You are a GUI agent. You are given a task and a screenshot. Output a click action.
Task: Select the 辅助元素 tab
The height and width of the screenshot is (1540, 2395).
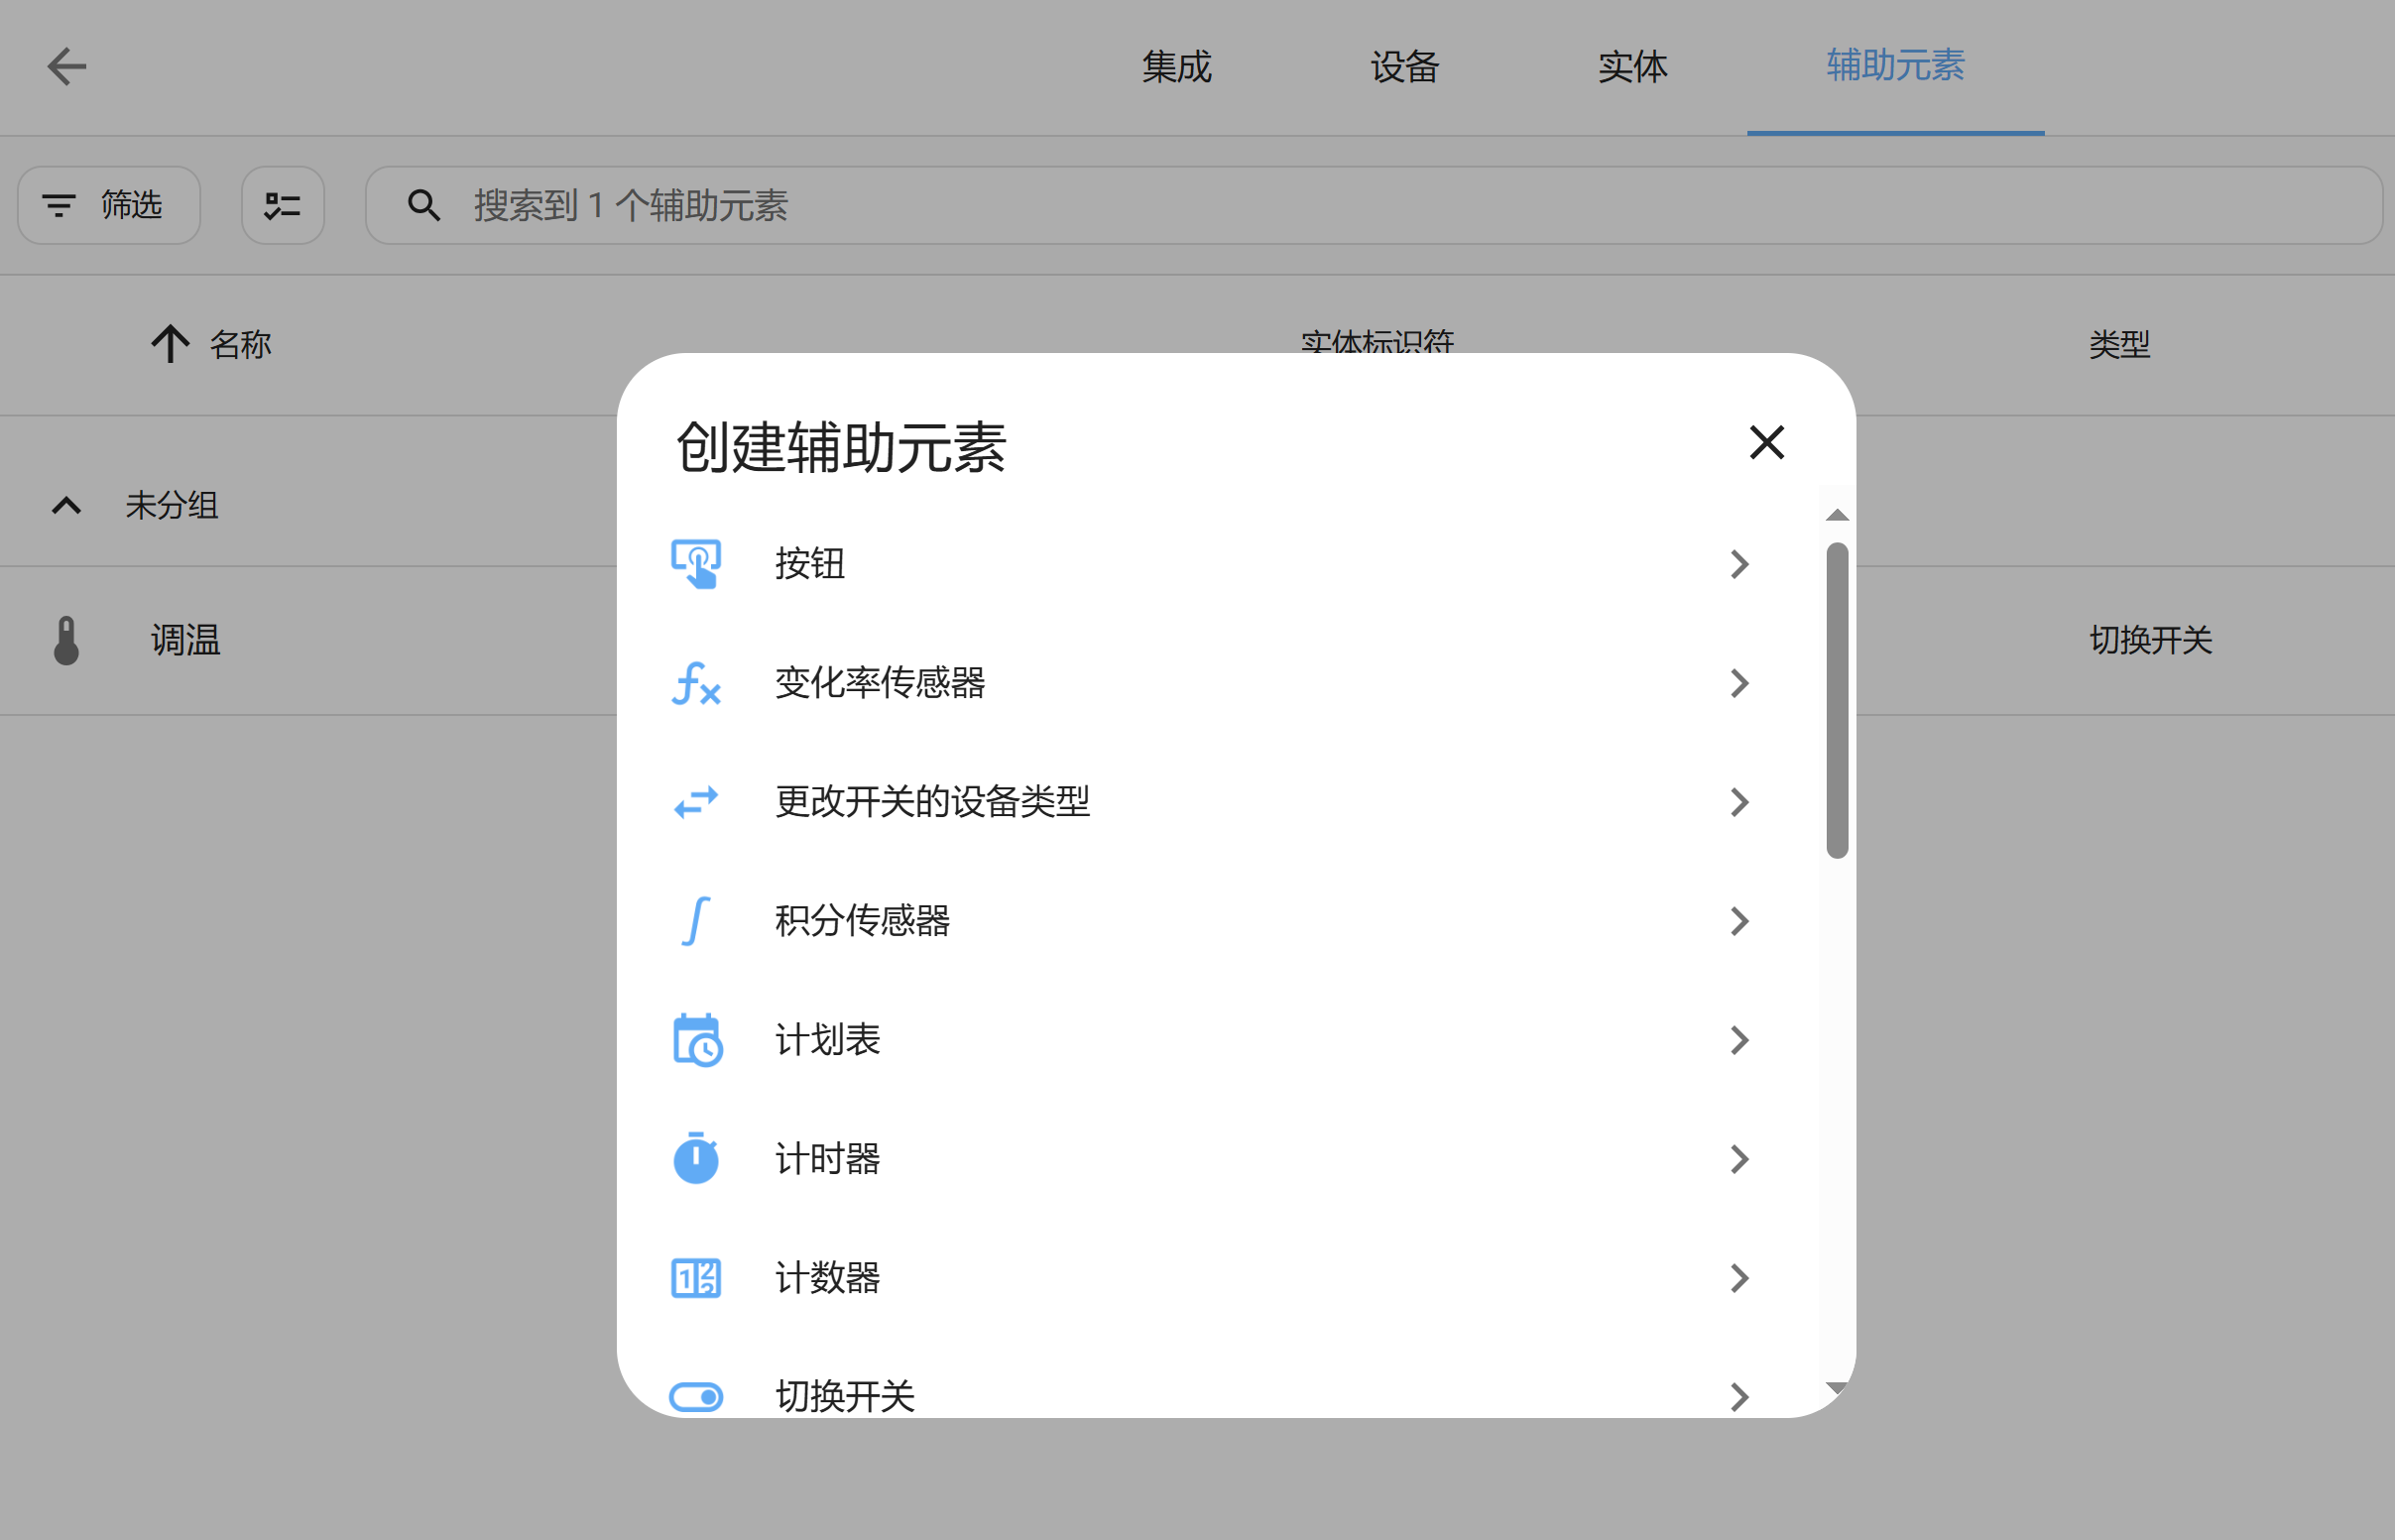[x=1895, y=67]
